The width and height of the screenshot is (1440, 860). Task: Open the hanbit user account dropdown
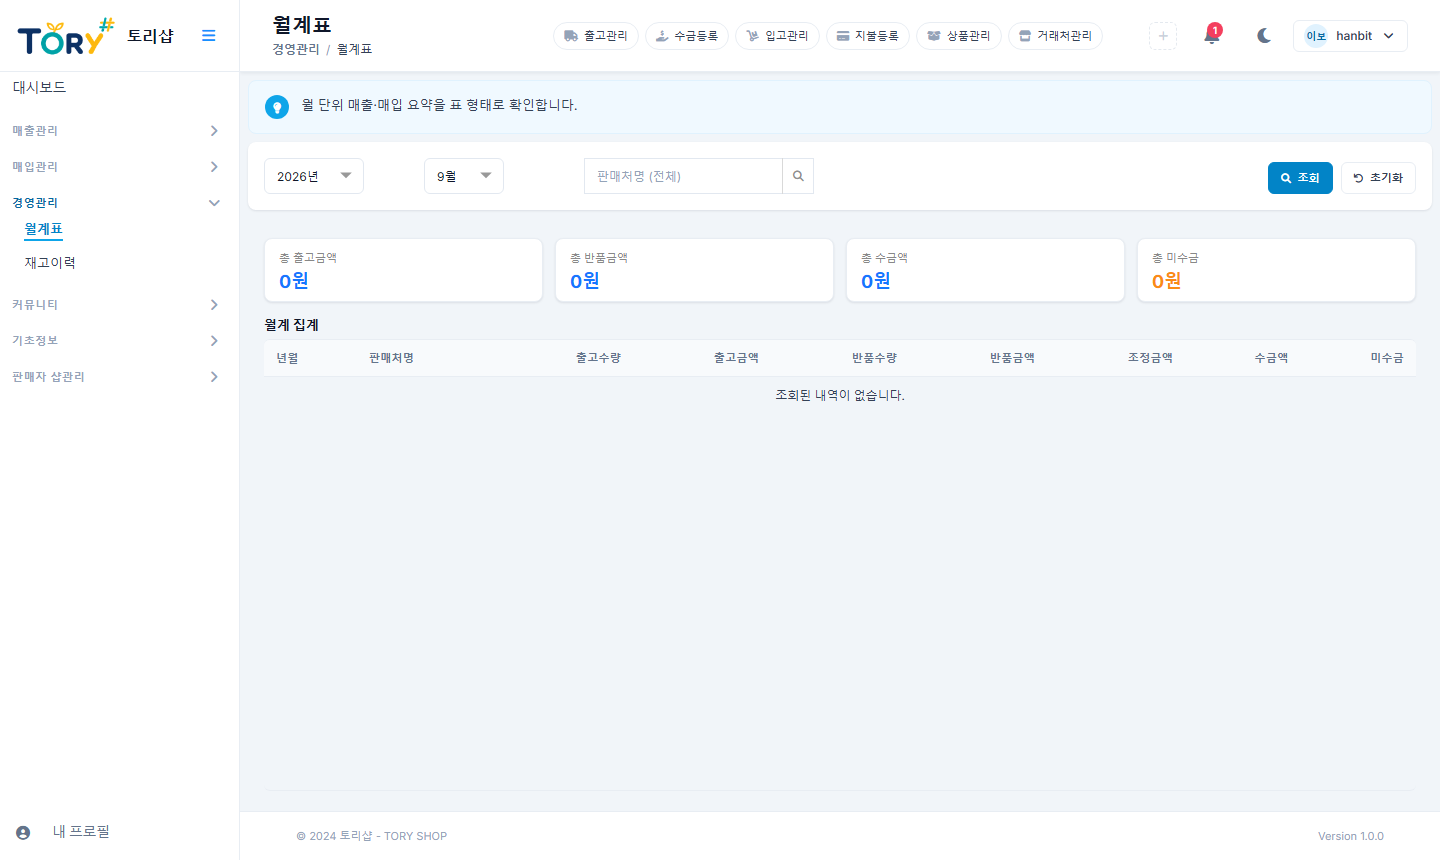coord(1350,36)
